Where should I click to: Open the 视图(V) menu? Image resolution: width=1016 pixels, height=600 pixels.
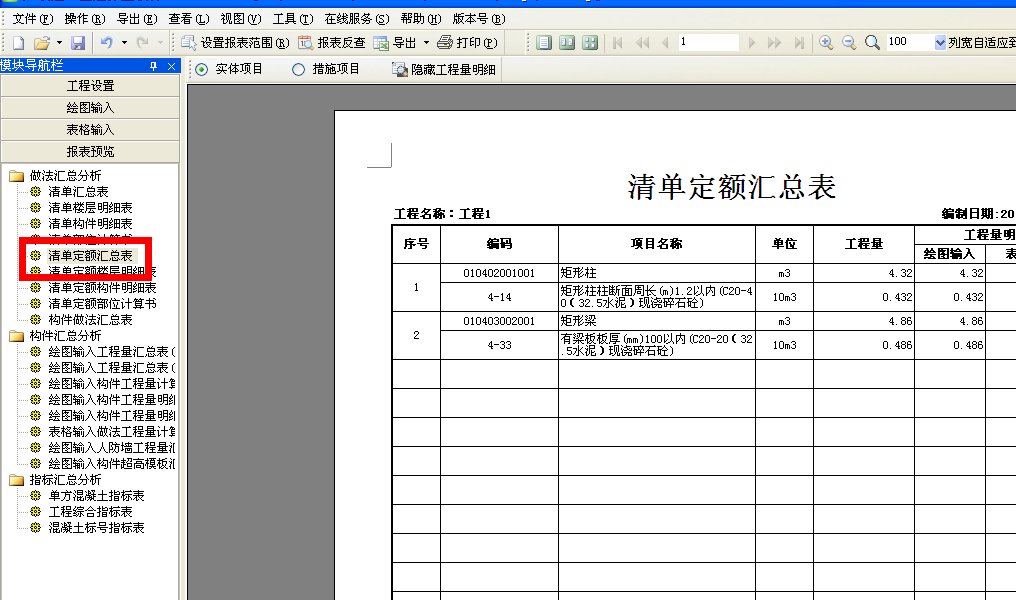click(240, 19)
